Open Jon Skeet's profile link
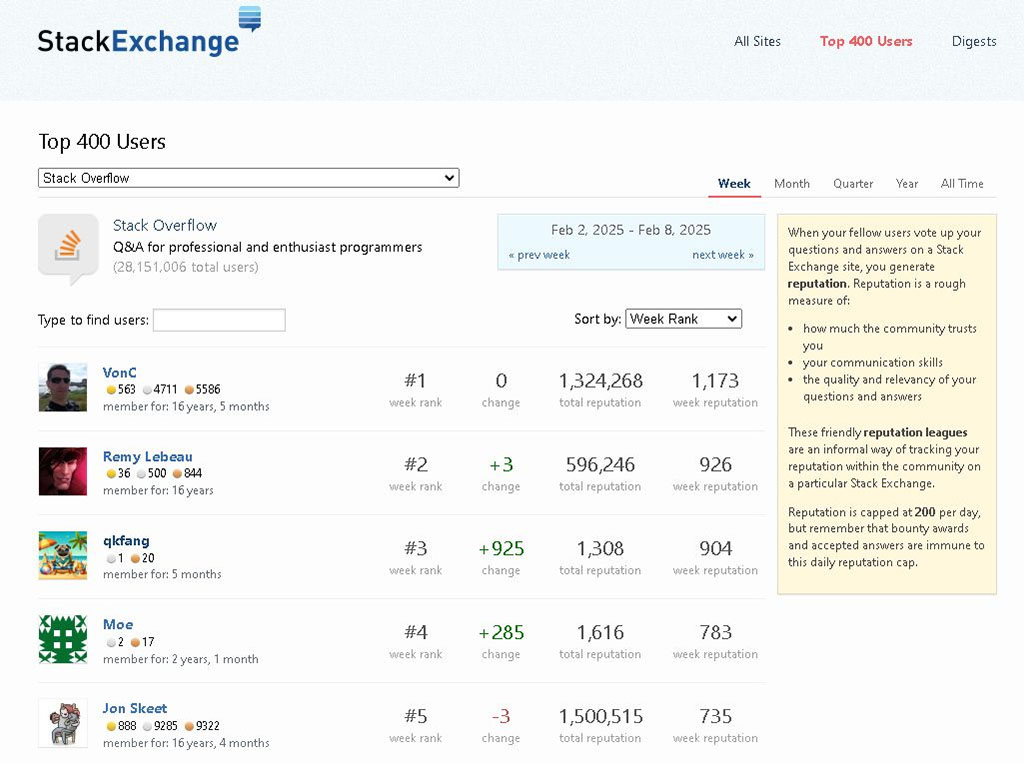Image resolution: width=1024 pixels, height=764 pixels. coord(135,708)
